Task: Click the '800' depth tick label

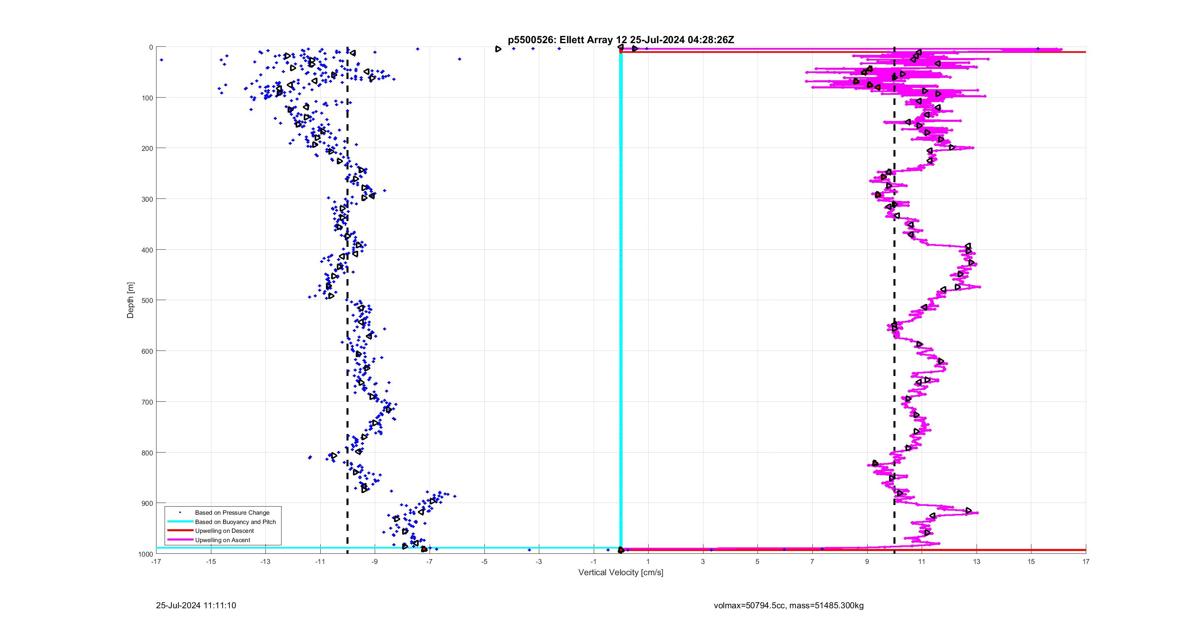Action: (x=146, y=452)
